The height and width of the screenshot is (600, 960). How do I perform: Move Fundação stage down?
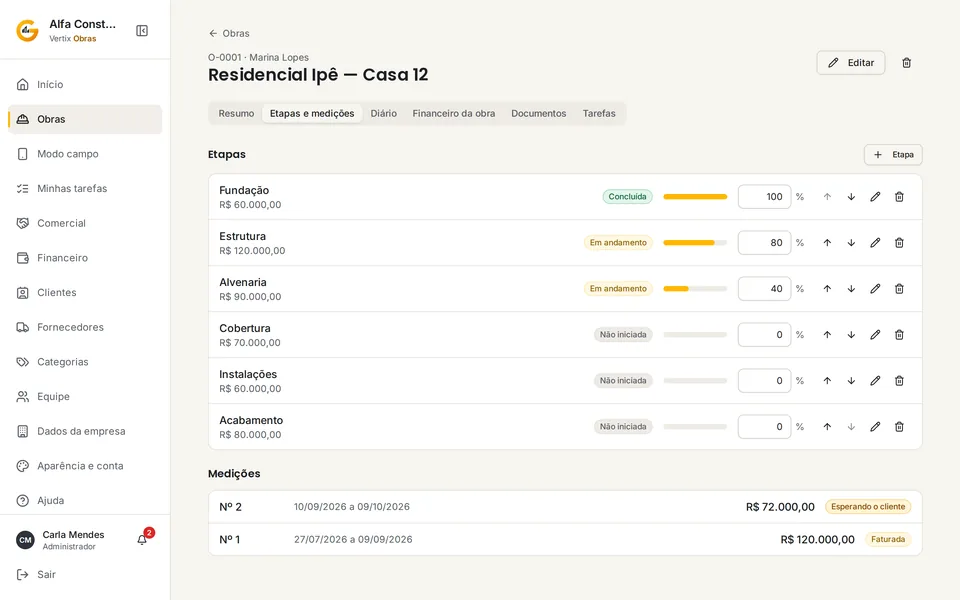pos(851,197)
